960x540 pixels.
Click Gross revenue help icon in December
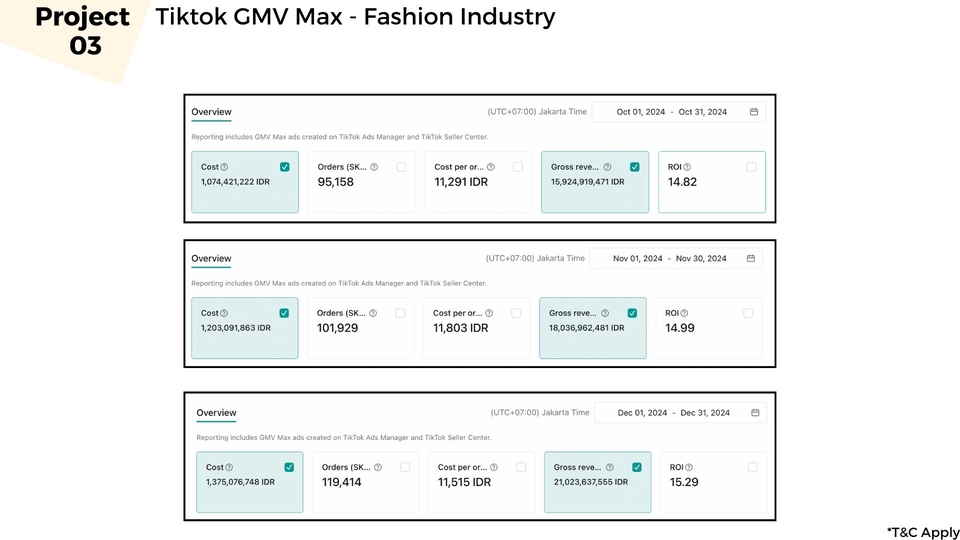609,467
